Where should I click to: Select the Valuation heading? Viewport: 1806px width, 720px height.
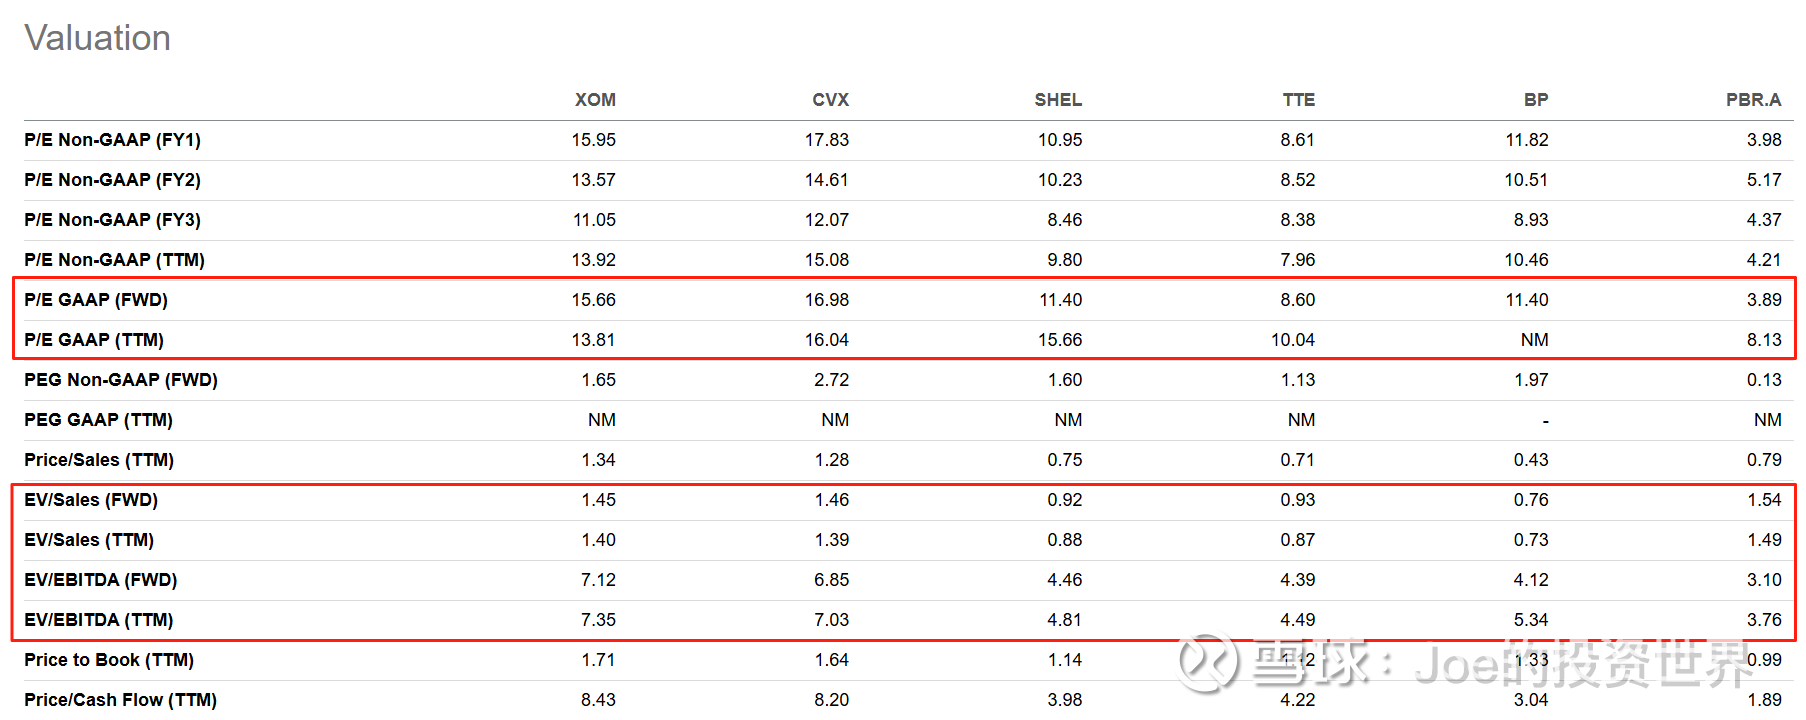97,38
